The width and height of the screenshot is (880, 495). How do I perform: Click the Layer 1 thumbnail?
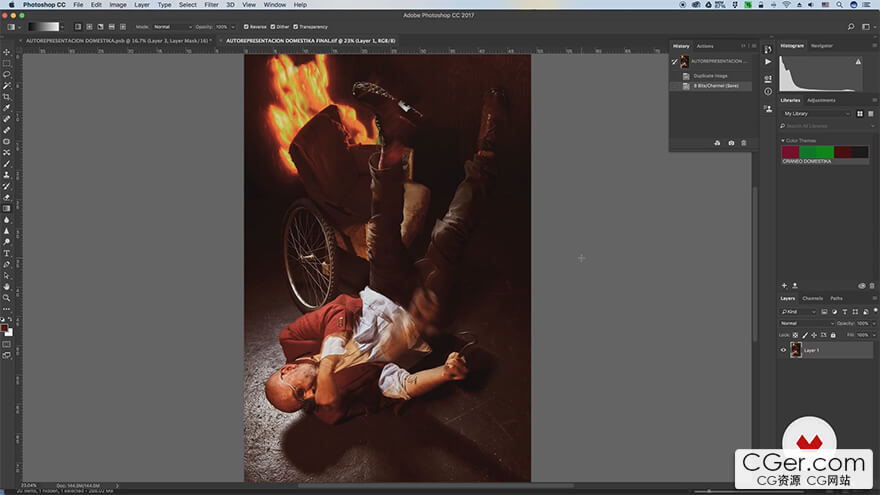click(796, 351)
